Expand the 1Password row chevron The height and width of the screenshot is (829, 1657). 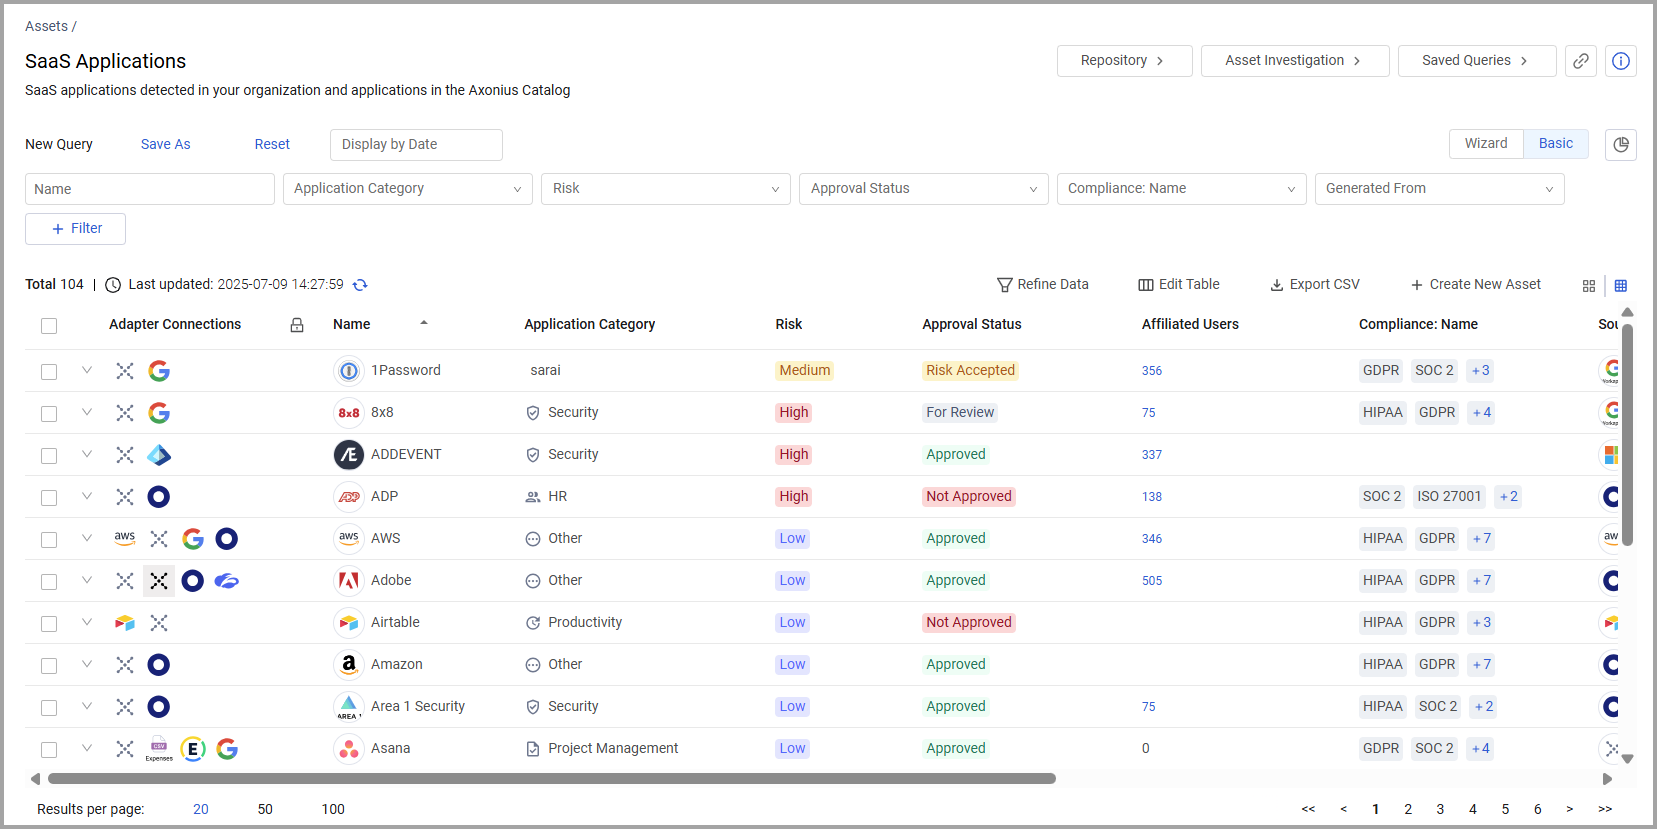point(87,370)
